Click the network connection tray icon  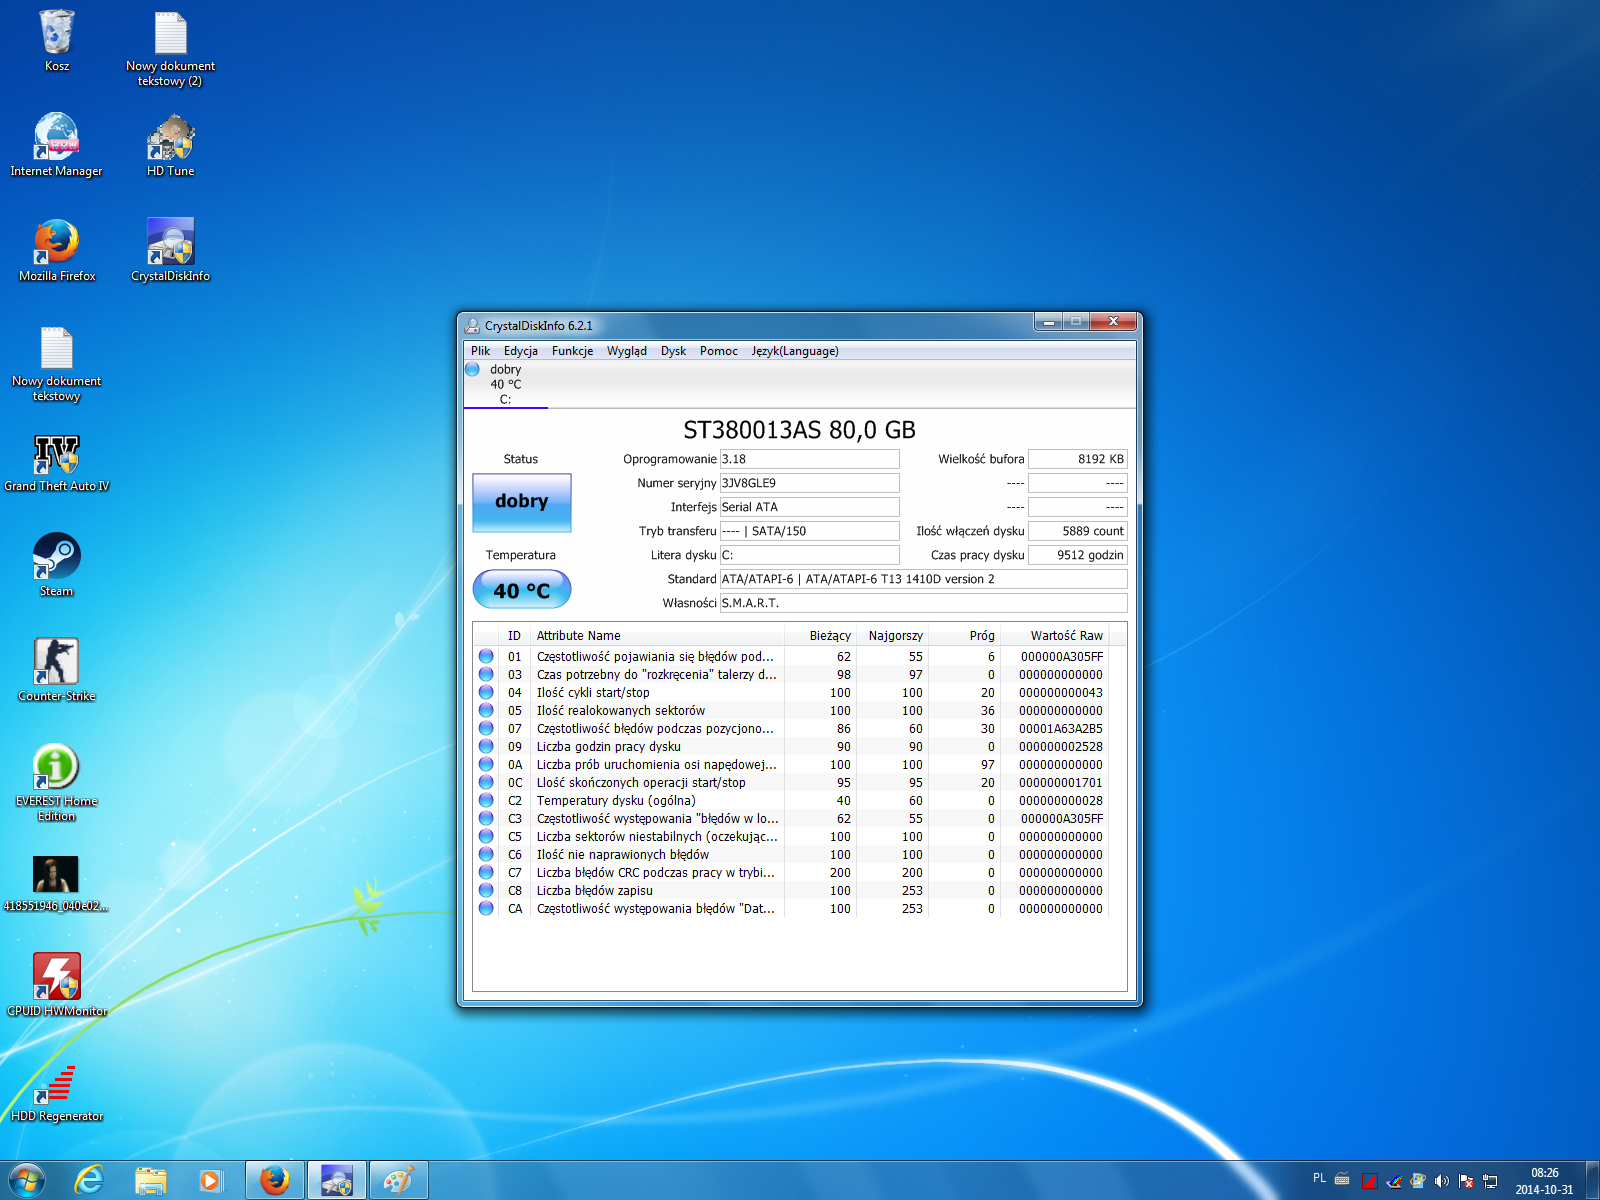click(x=1490, y=1181)
